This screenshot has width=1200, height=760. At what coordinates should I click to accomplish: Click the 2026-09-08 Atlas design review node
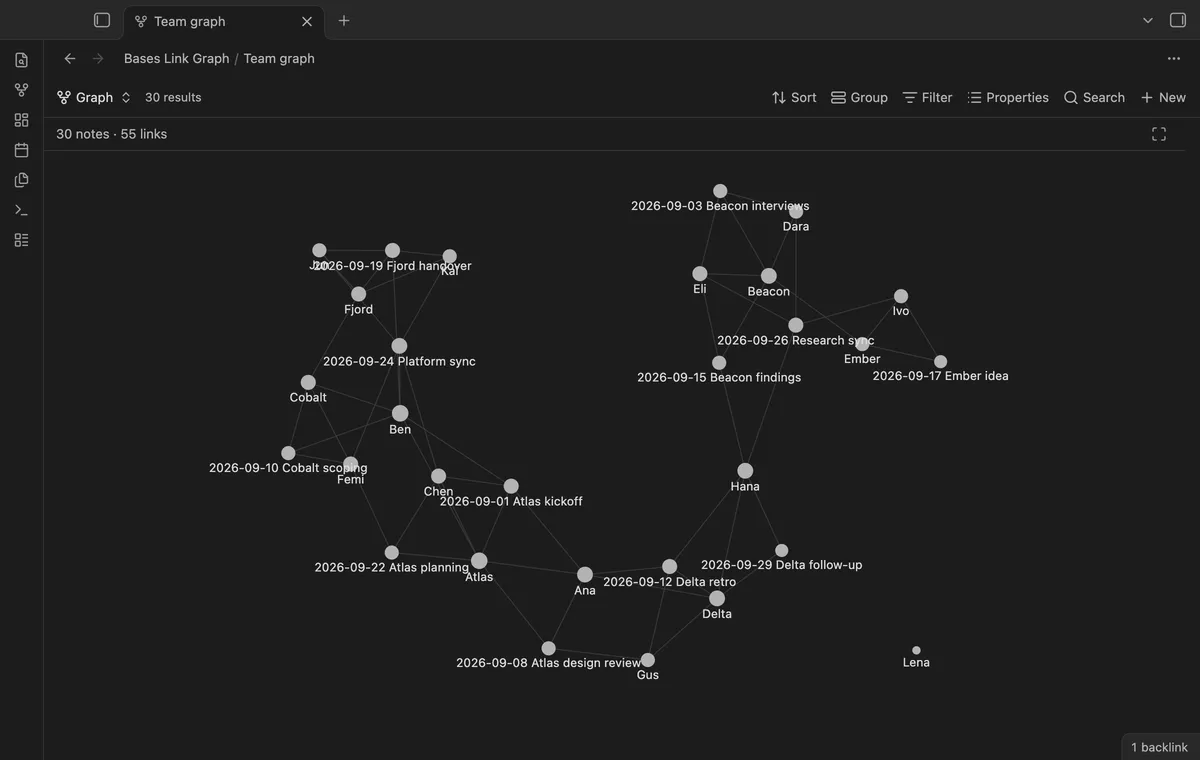[548, 648]
